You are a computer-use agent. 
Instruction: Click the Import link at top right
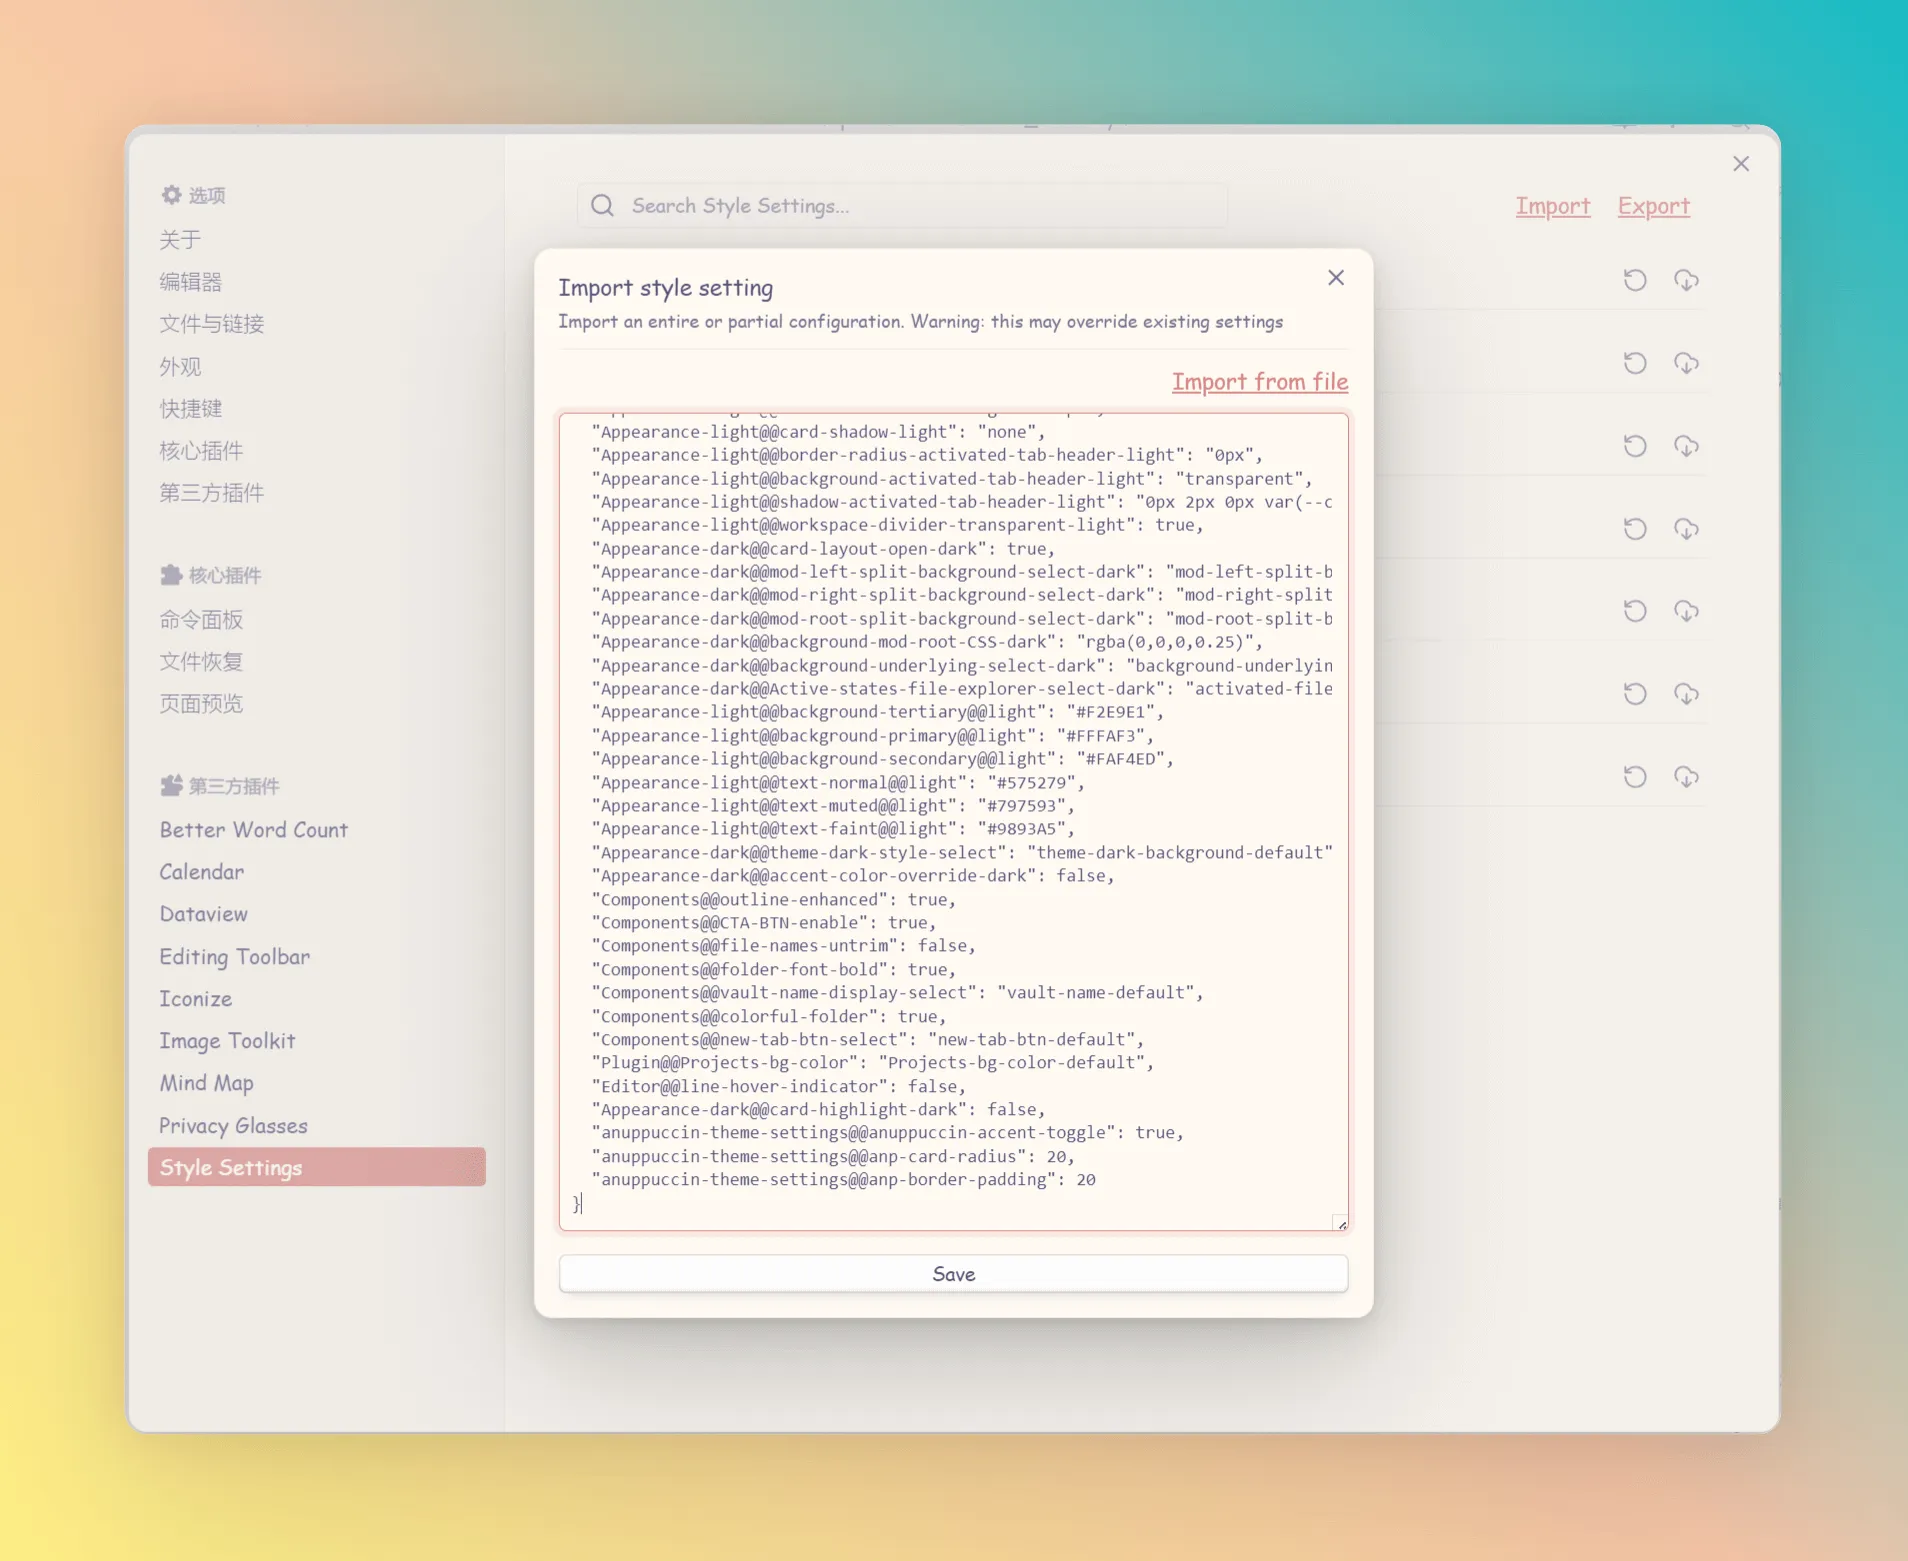click(x=1552, y=206)
